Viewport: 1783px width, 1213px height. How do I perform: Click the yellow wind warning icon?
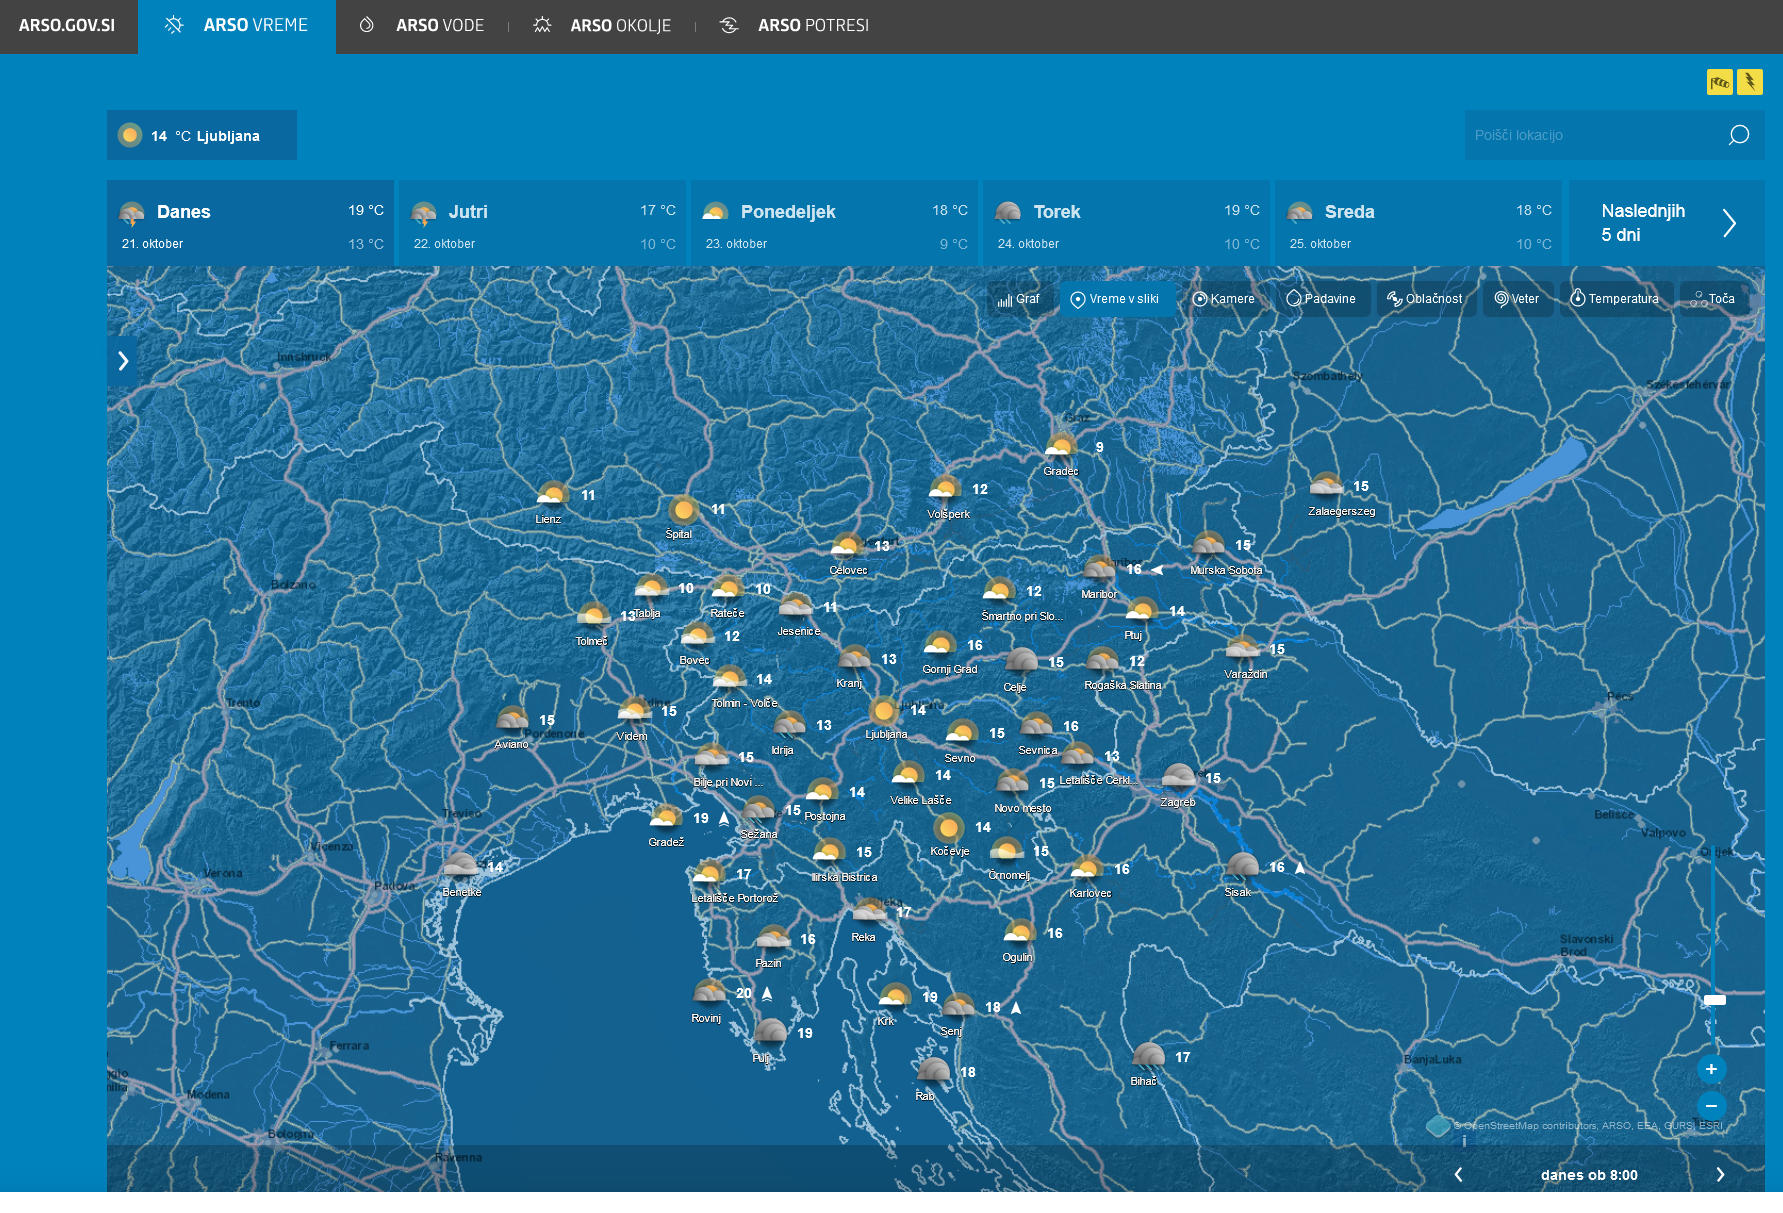pyautogui.click(x=1719, y=82)
